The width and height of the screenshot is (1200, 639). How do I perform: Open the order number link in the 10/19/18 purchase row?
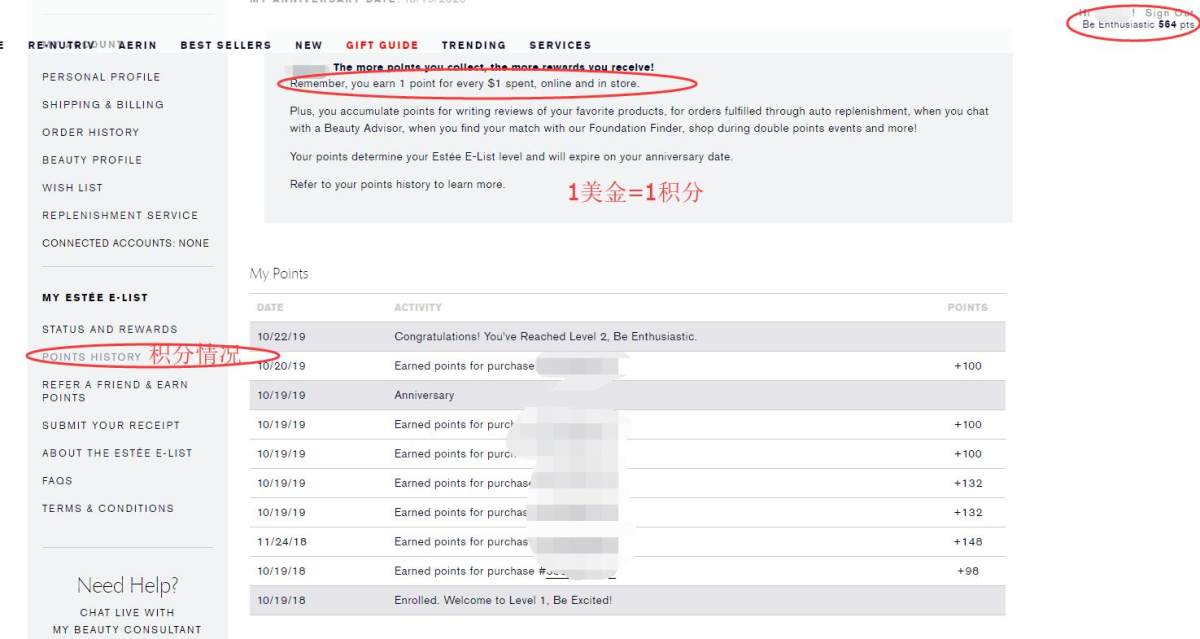point(578,572)
